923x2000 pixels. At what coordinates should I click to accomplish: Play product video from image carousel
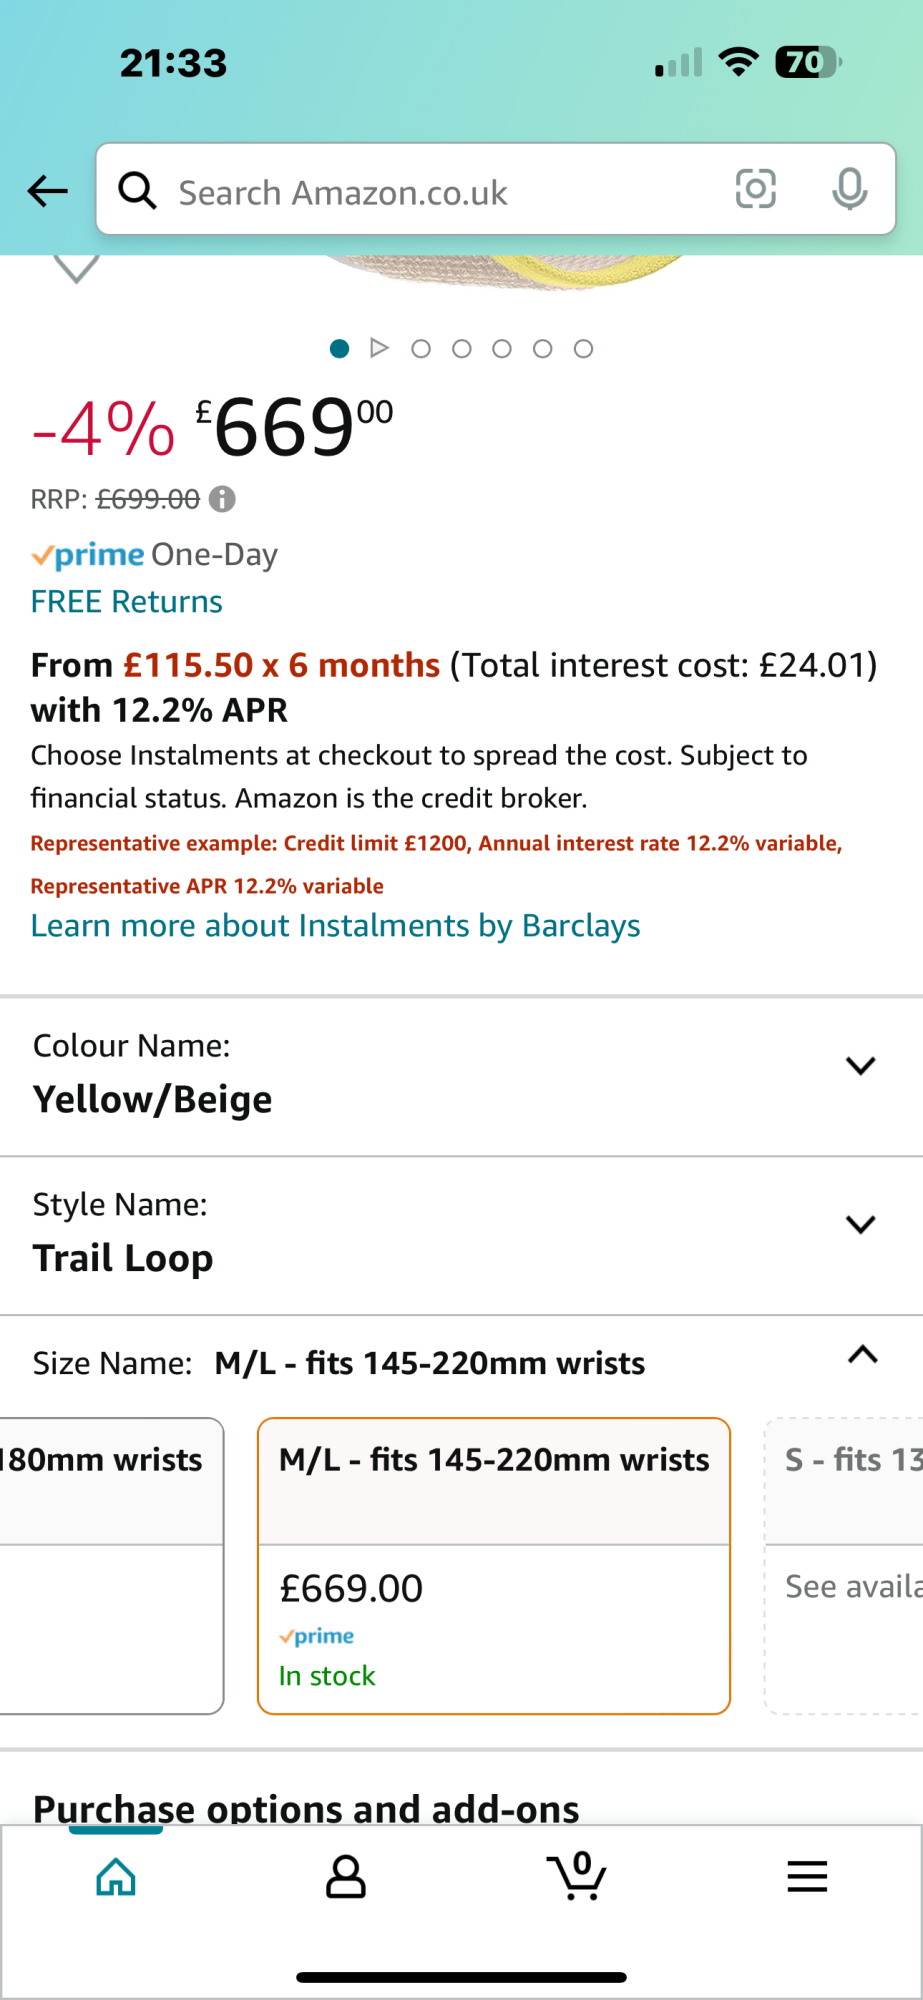tap(379, 348)
